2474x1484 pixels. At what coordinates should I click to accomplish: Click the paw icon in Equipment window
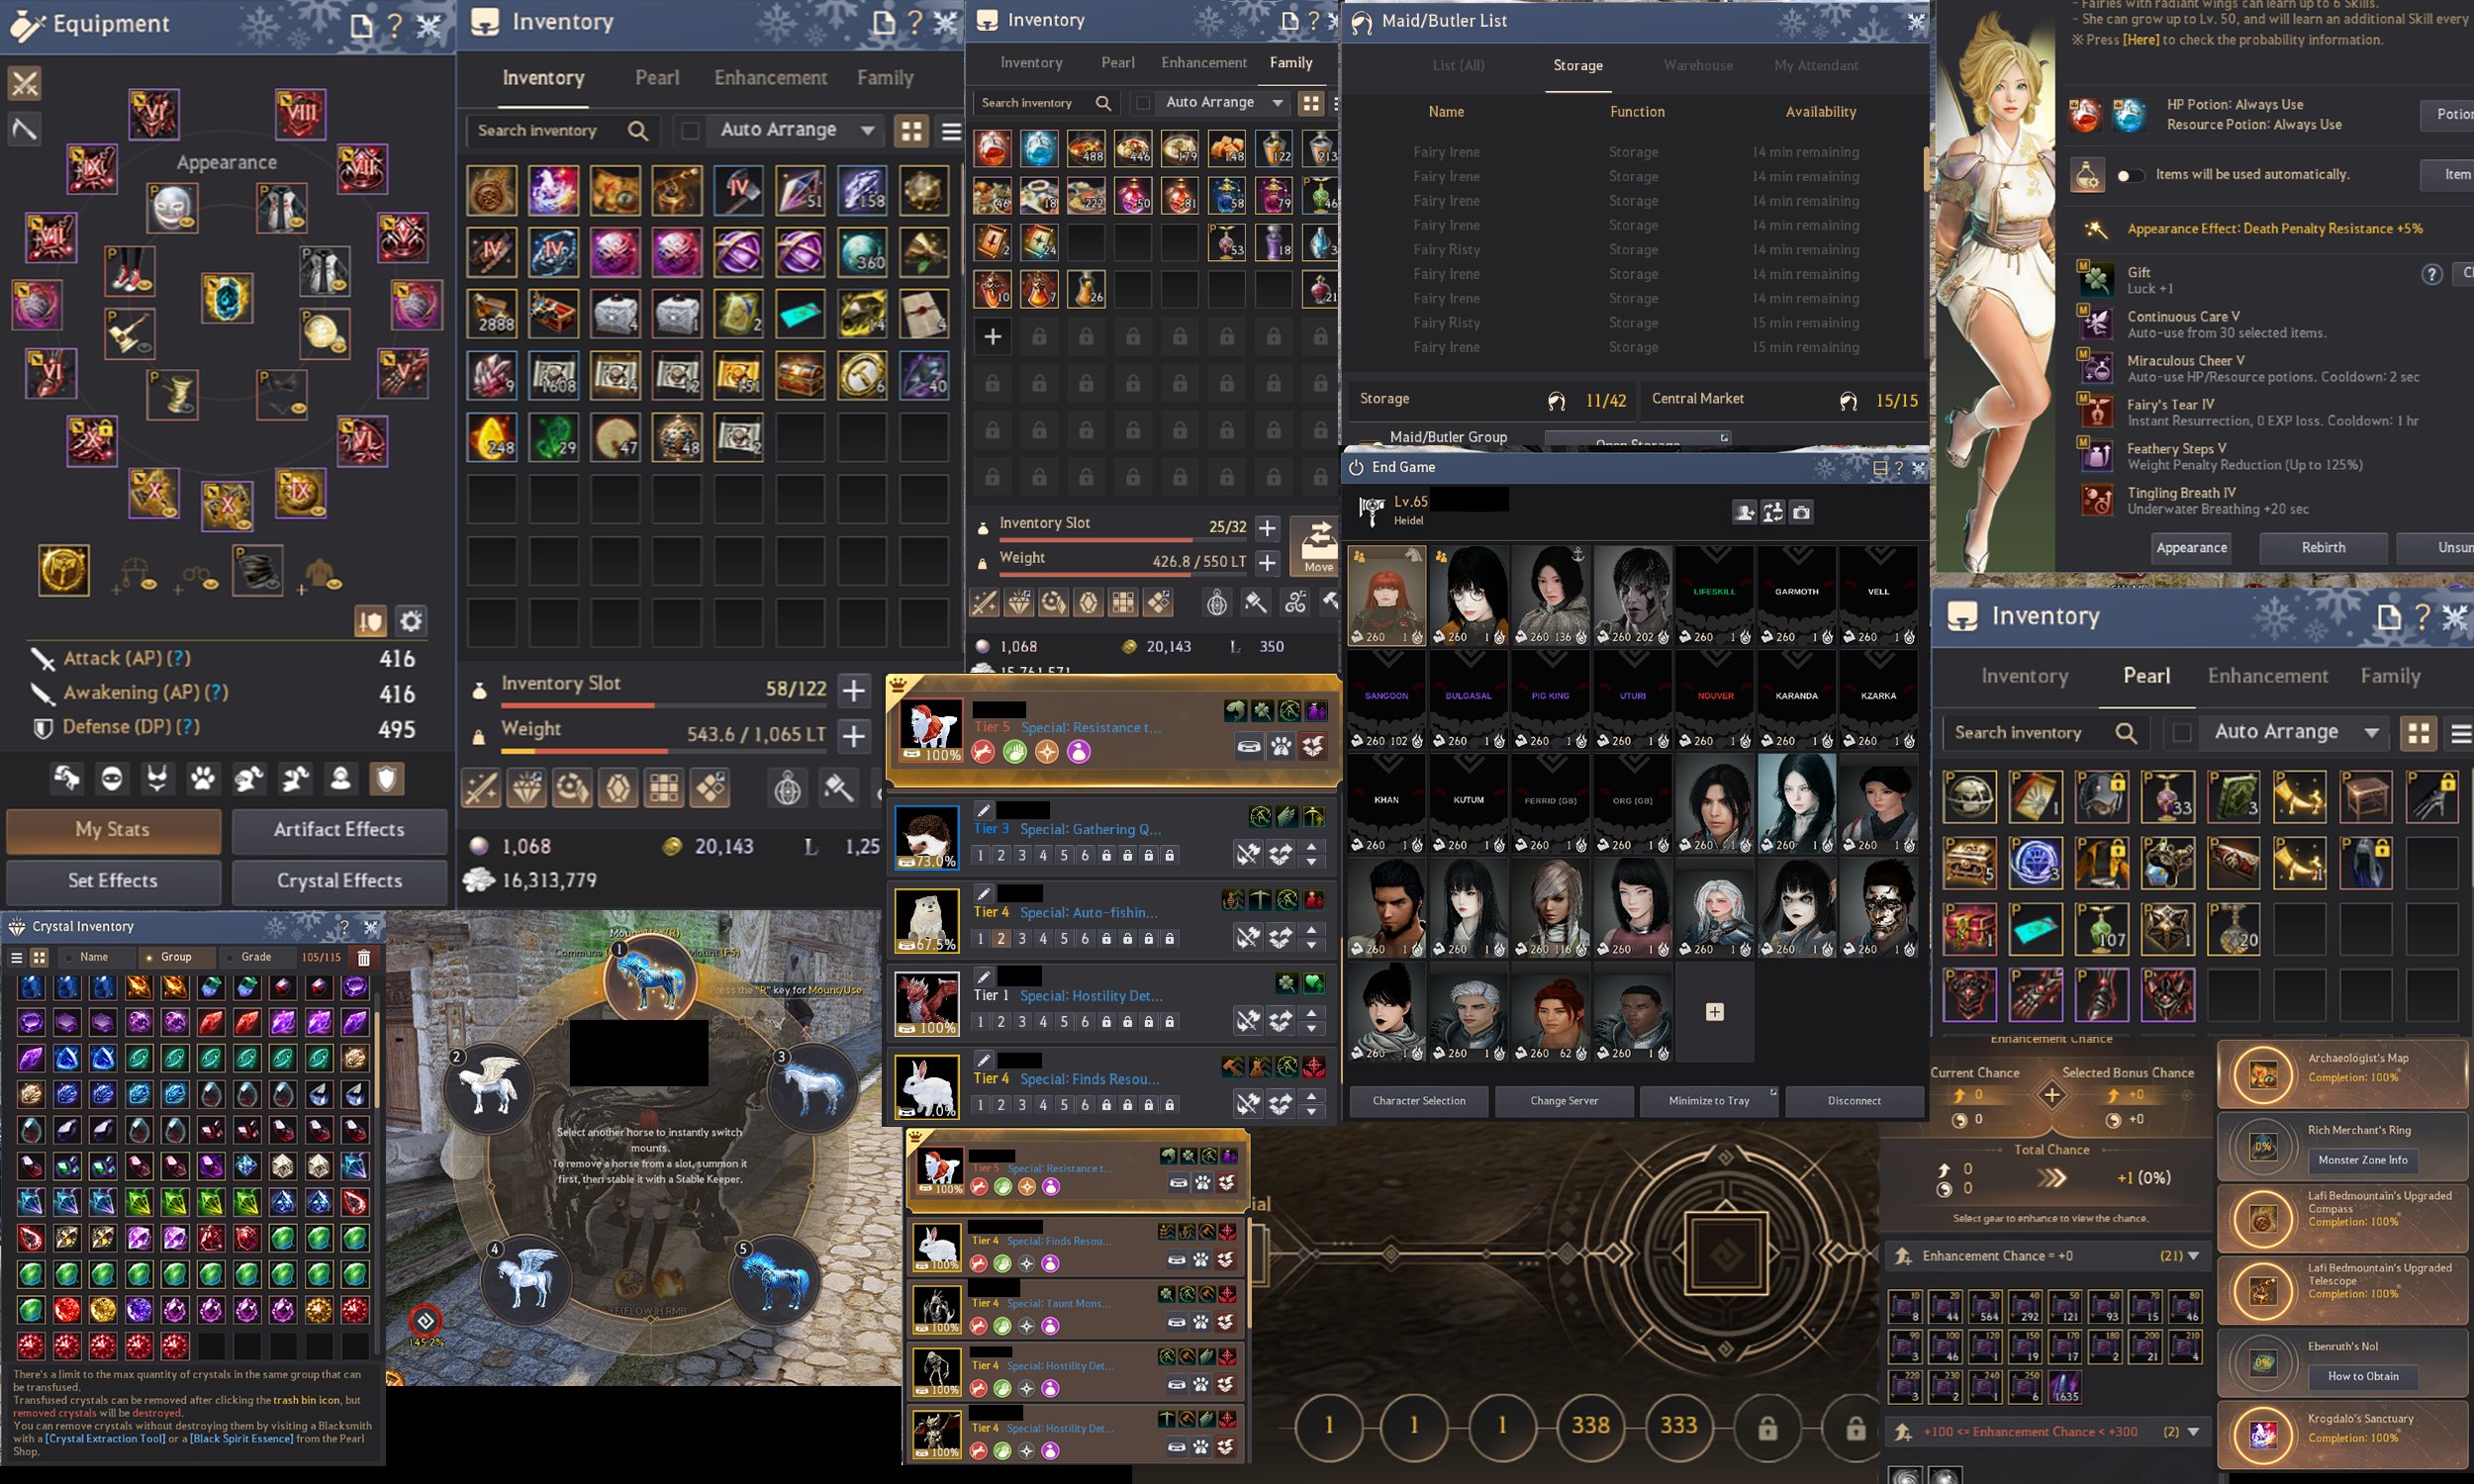(x=203, y=778)
